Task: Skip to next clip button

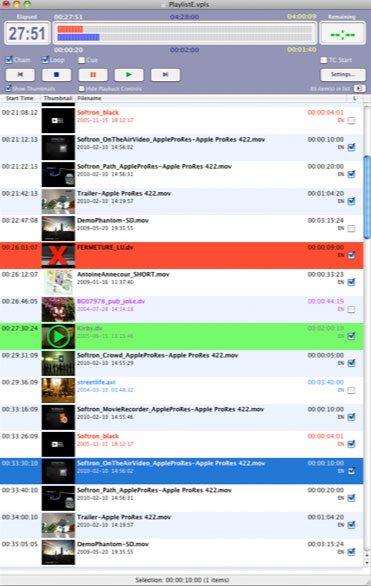Action: point(165,75)
